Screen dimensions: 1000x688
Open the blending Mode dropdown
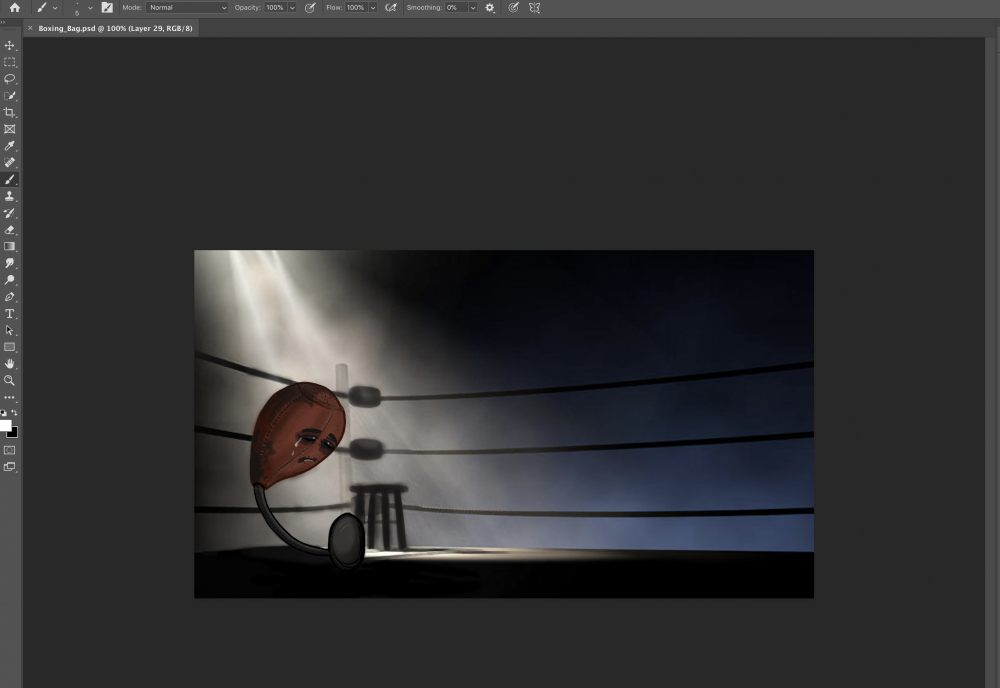pos(187,7)
